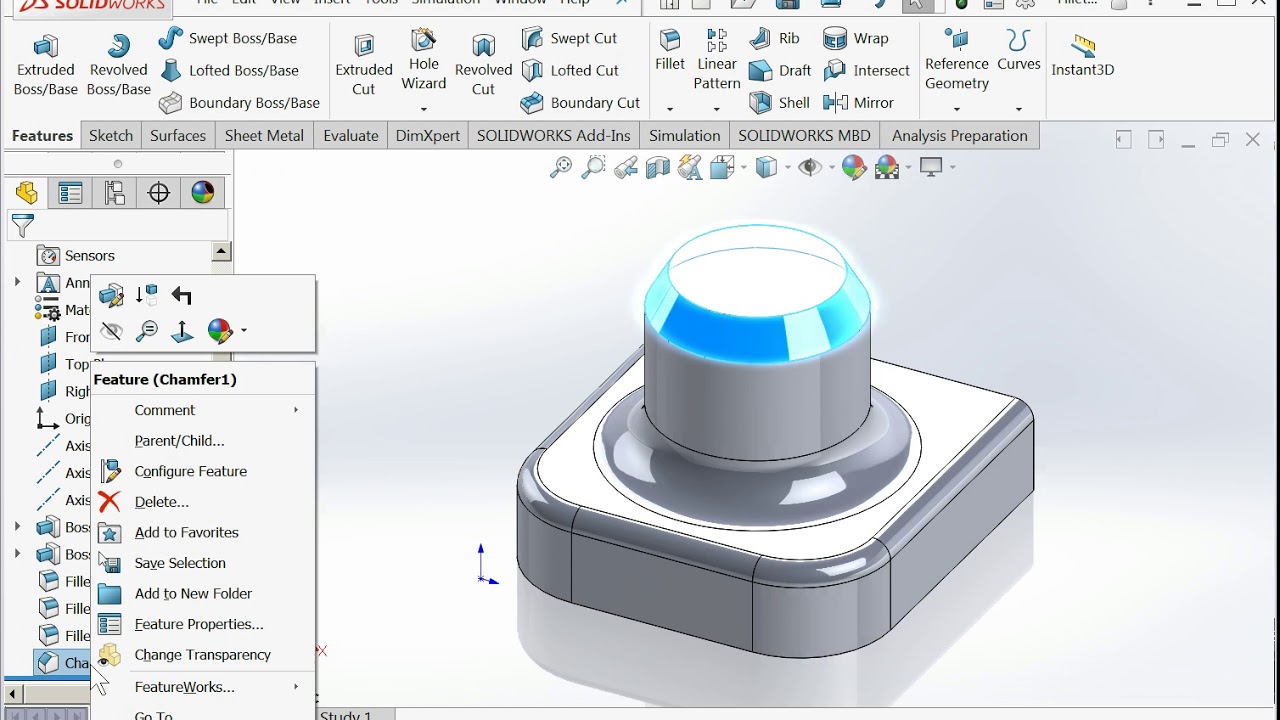Click the Rib tool
This screenshot has height=720, width=1280.
click(x=775, y=38)
